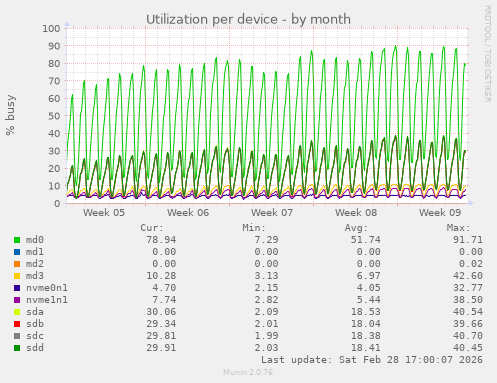Select the sdb legend label
This screenshot has width=497, height=383.
pyautogui.click(x=35, y=324)
